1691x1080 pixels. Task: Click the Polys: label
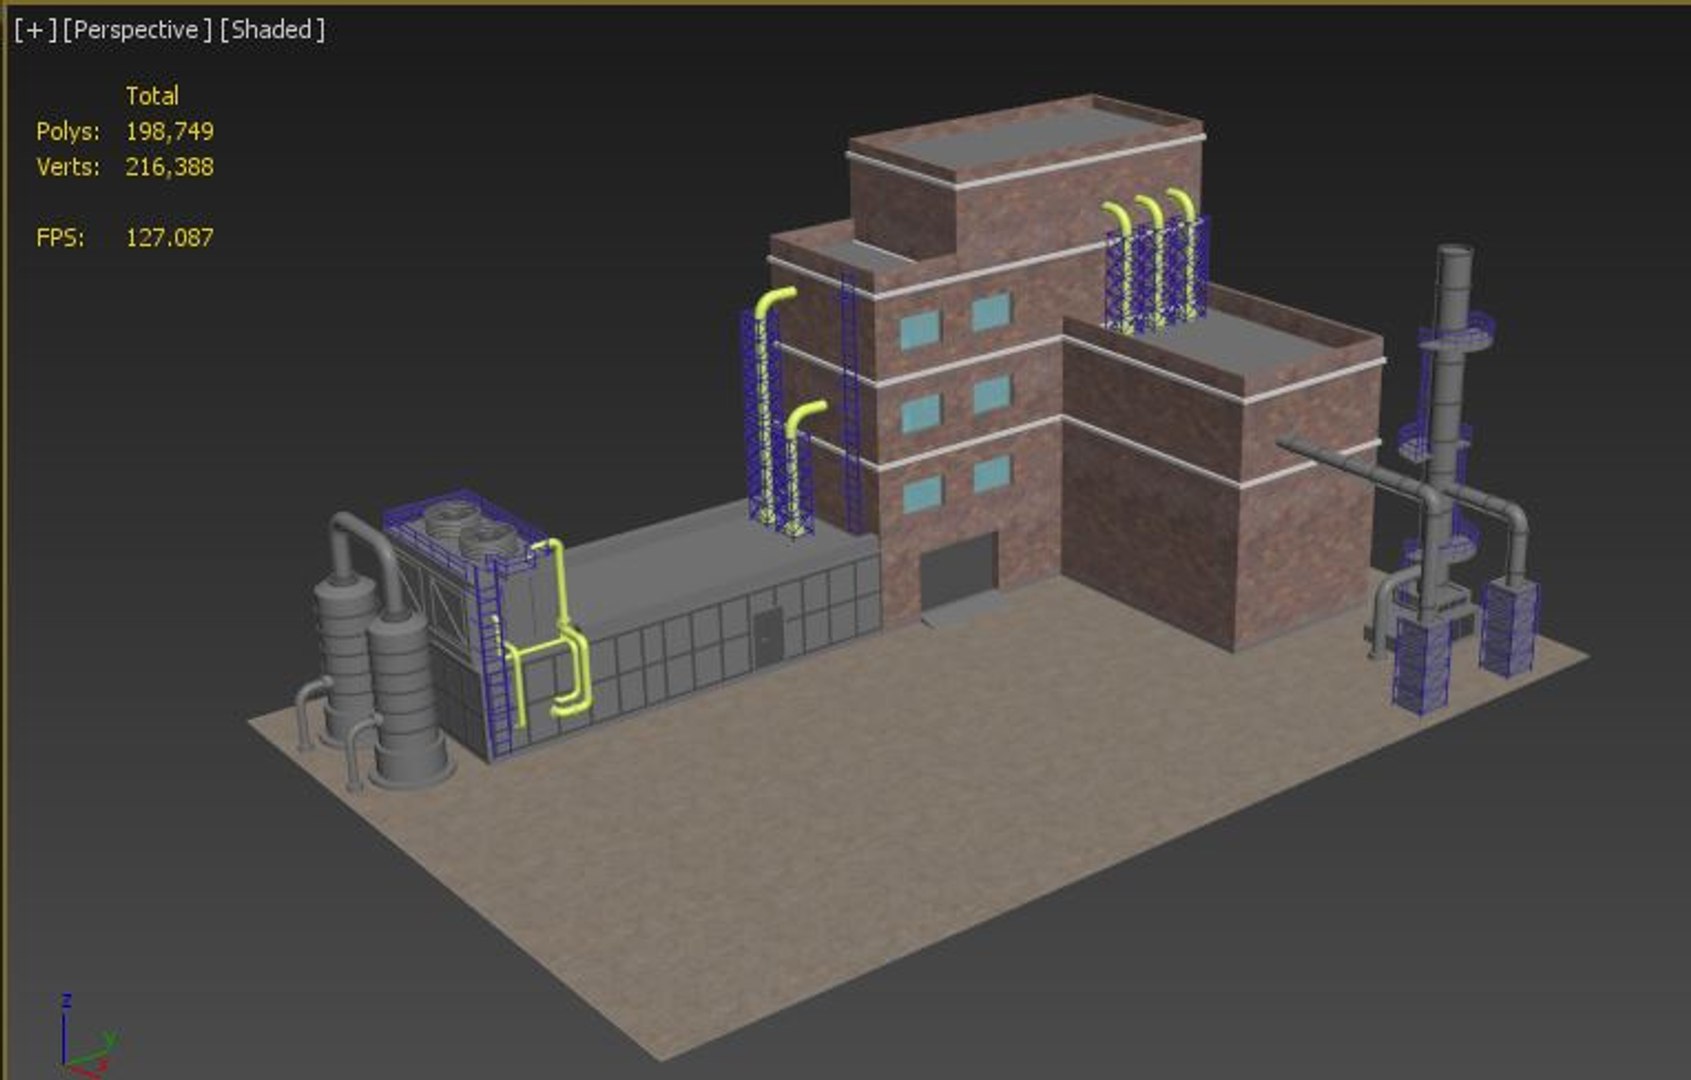[68, 131]
